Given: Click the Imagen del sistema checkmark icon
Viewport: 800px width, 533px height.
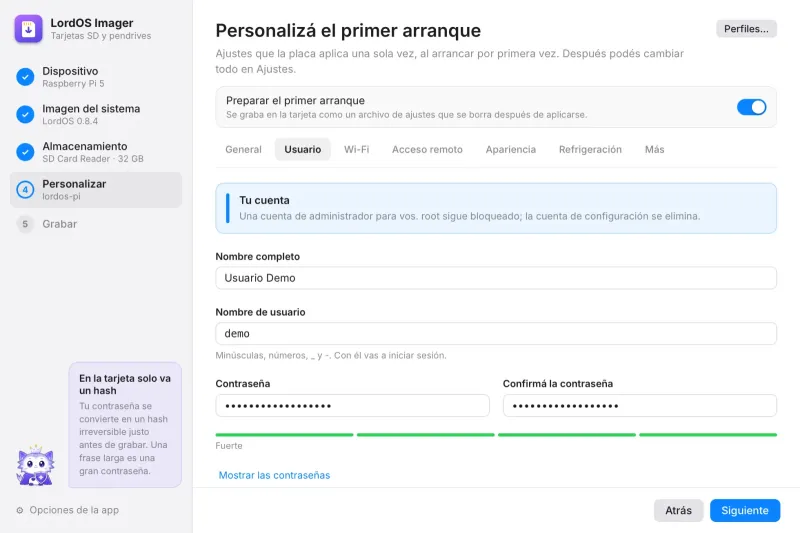Looking at the screenshot, I should pyautogui.click(x=25, y=114).
